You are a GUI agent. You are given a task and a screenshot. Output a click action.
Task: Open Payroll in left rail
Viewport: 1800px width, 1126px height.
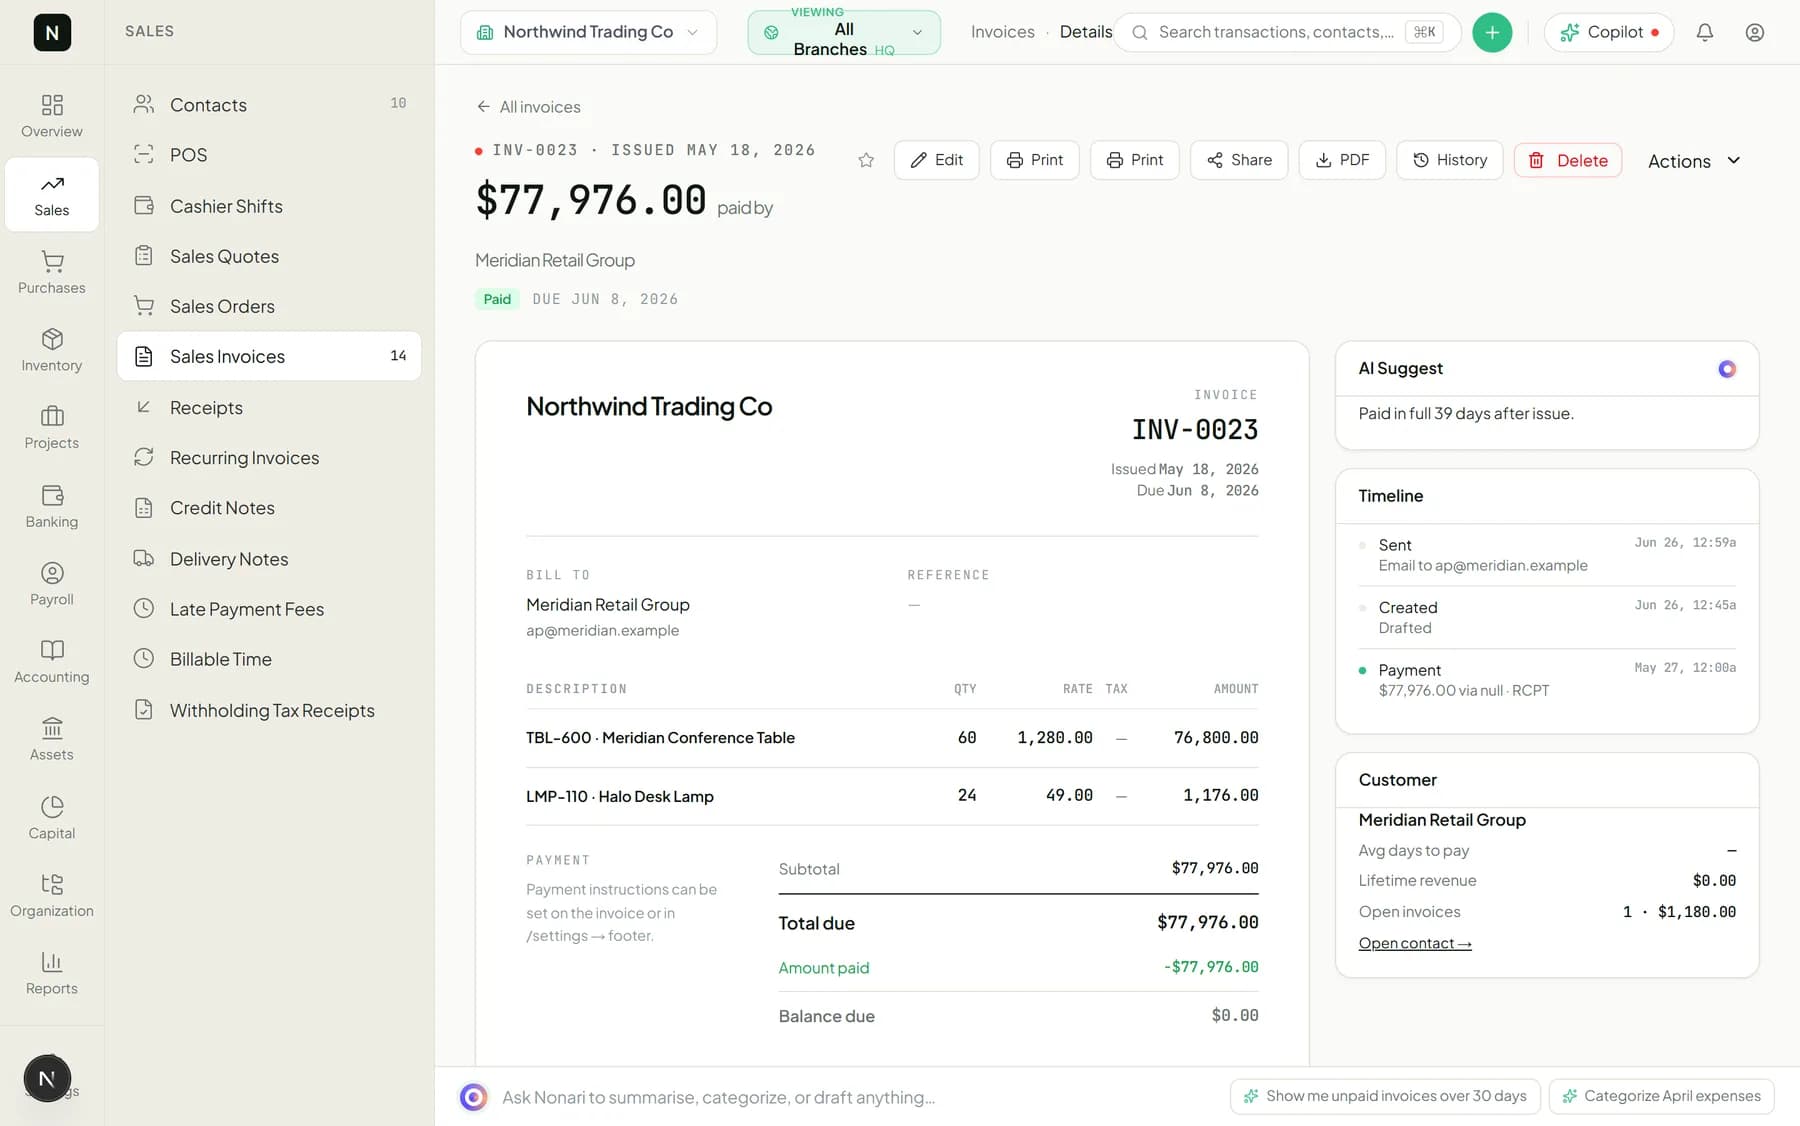[x=52, y=584]
